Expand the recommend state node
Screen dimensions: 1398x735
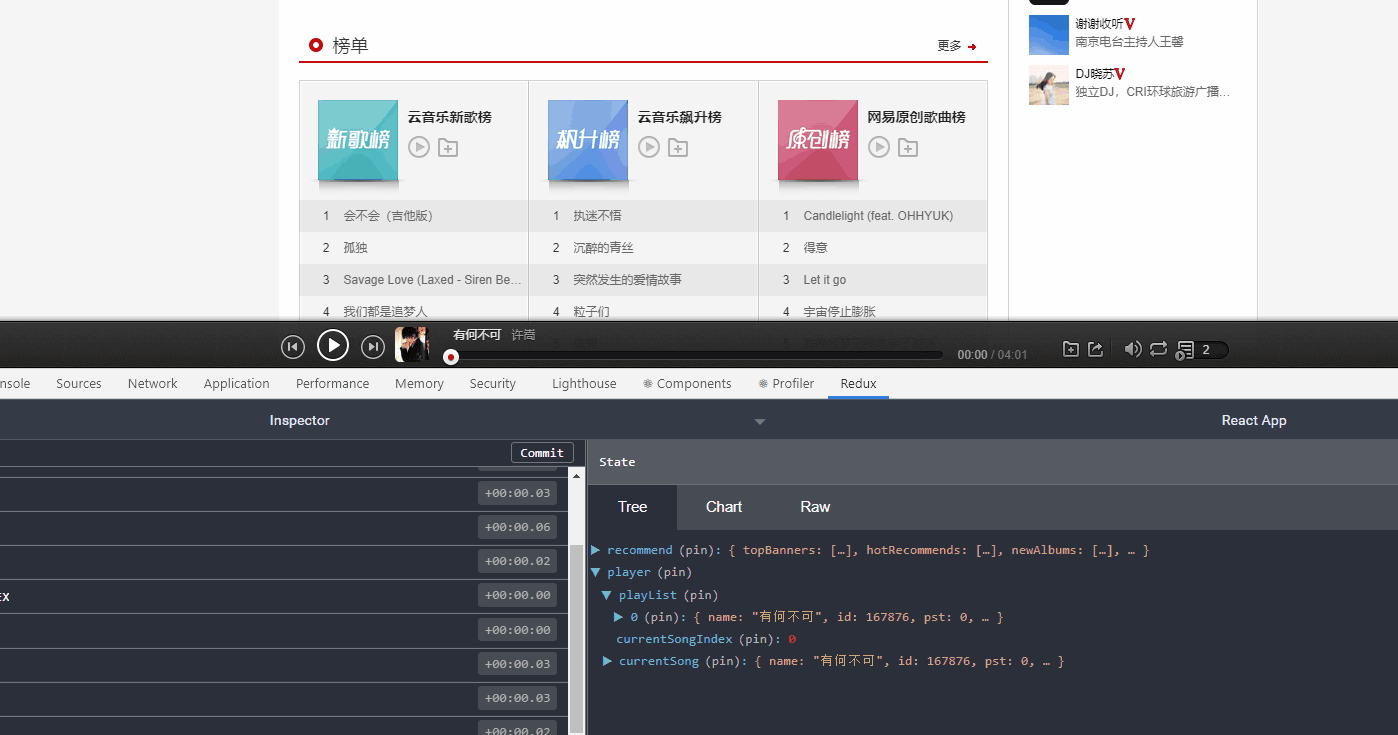coord(596,550)
